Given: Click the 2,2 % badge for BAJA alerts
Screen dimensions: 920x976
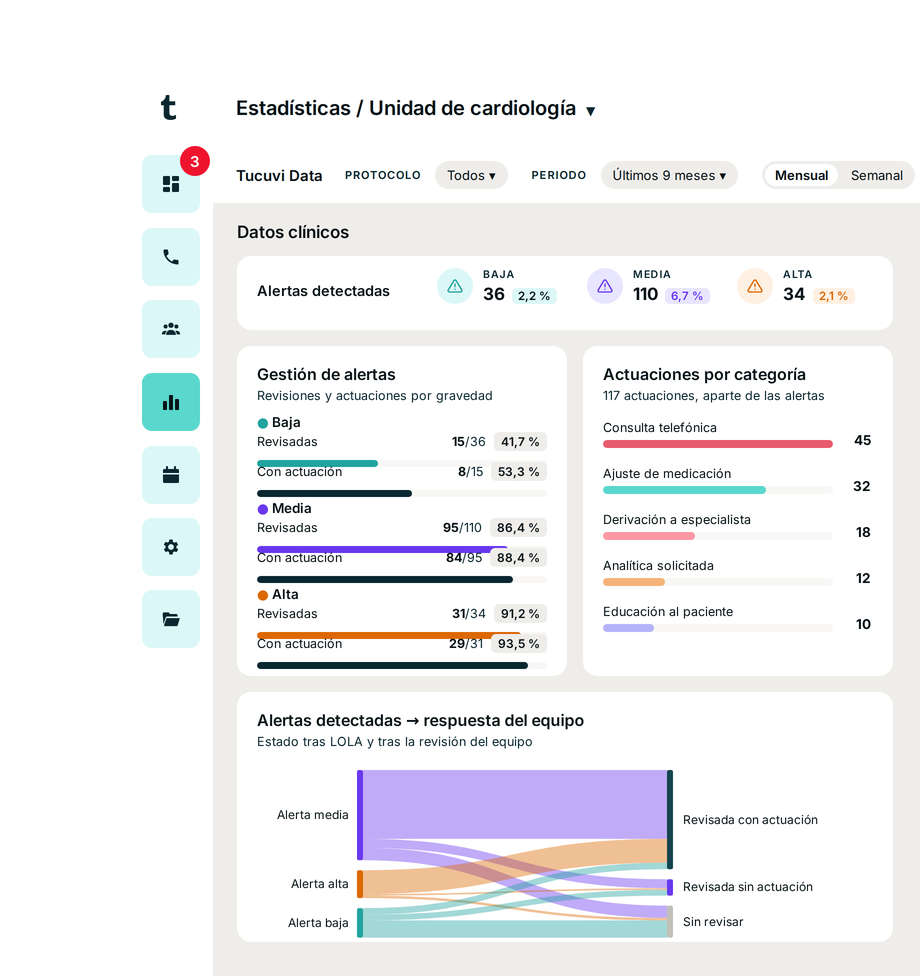Looking at the screenshot, I should 534,296.
